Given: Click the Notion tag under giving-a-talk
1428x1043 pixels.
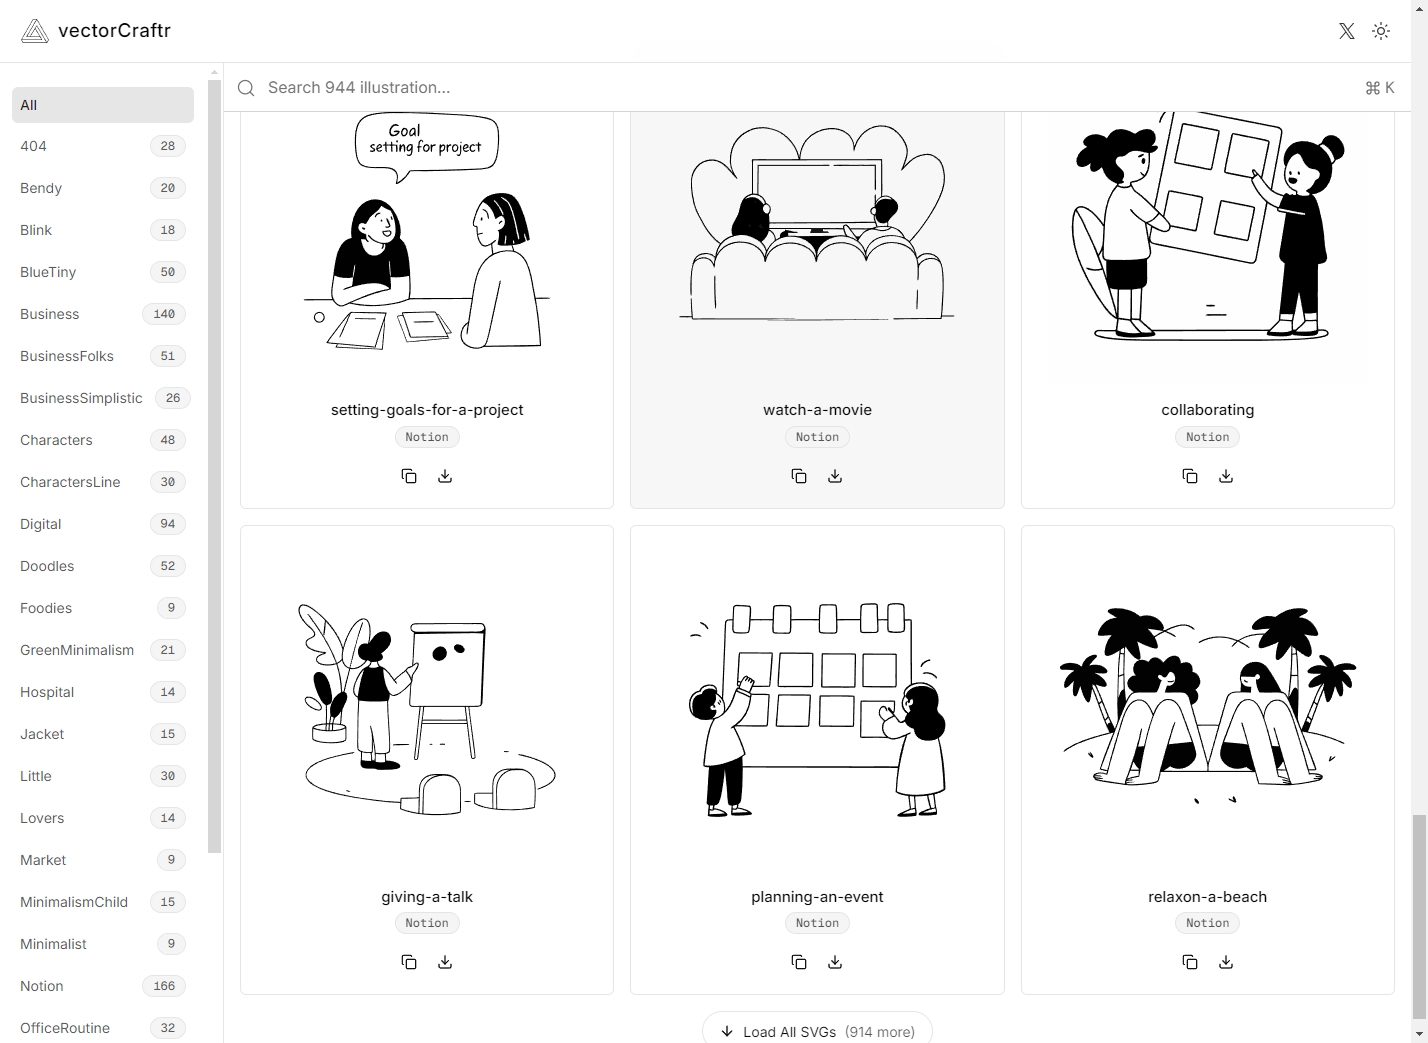Looking at the screenshot, I should click(x=427, y=923).
